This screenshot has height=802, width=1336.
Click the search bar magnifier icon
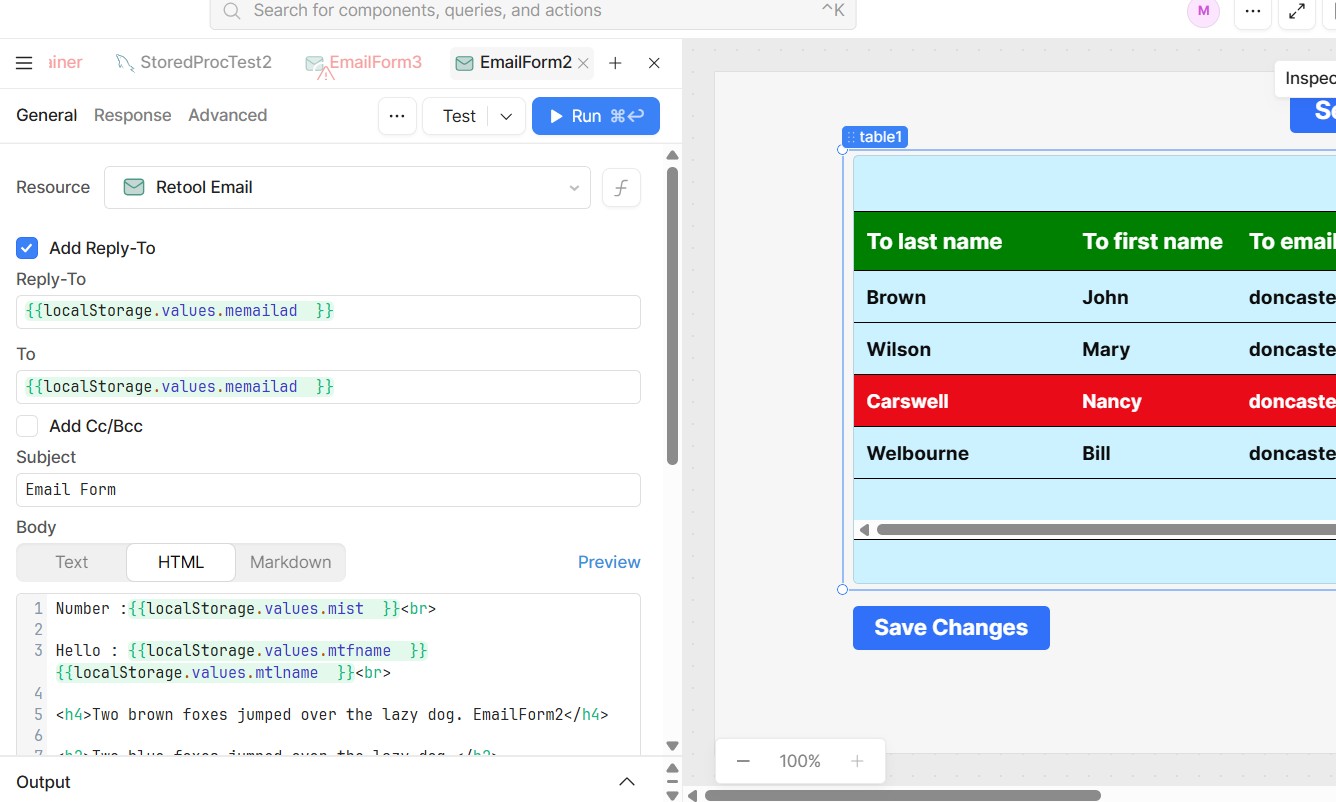click(232, 11)
